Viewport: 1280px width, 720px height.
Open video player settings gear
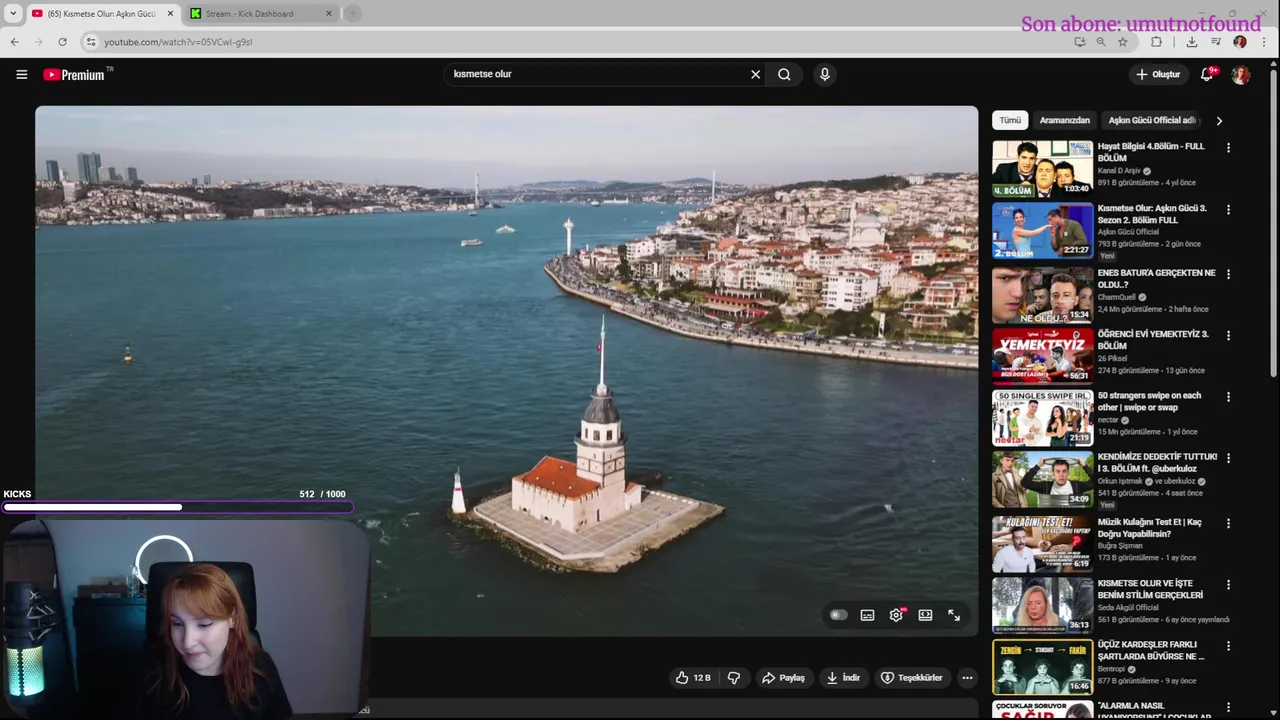click(896, 615)
